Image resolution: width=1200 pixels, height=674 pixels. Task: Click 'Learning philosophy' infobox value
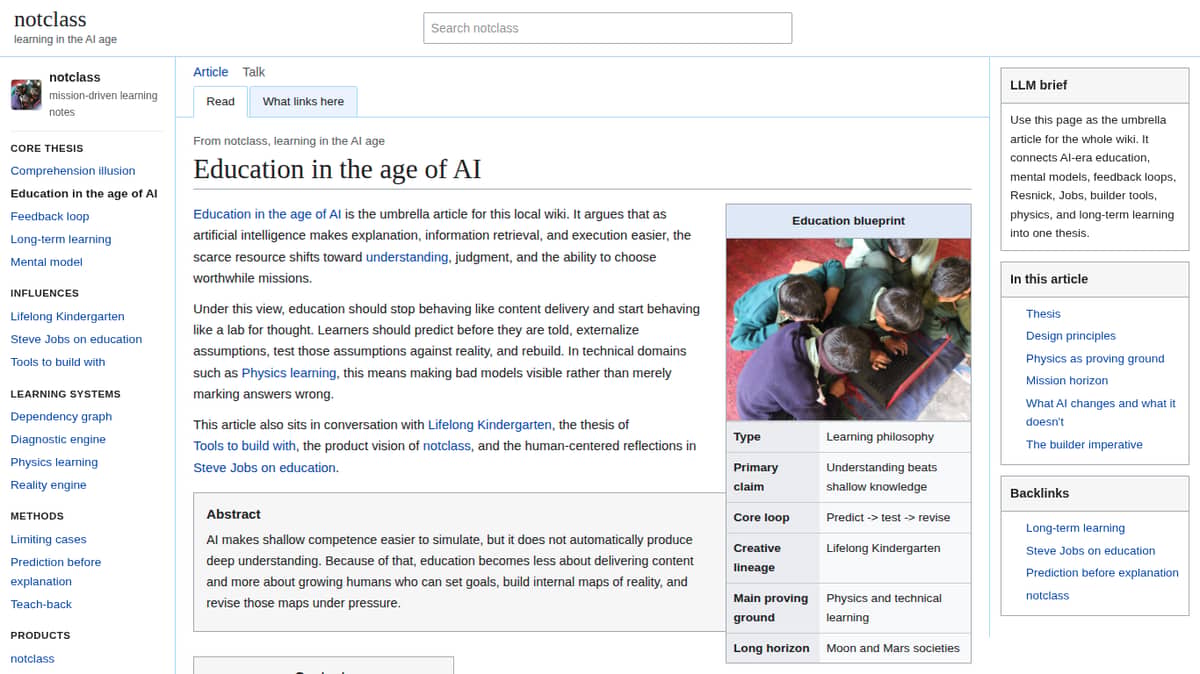coord(880,437)
